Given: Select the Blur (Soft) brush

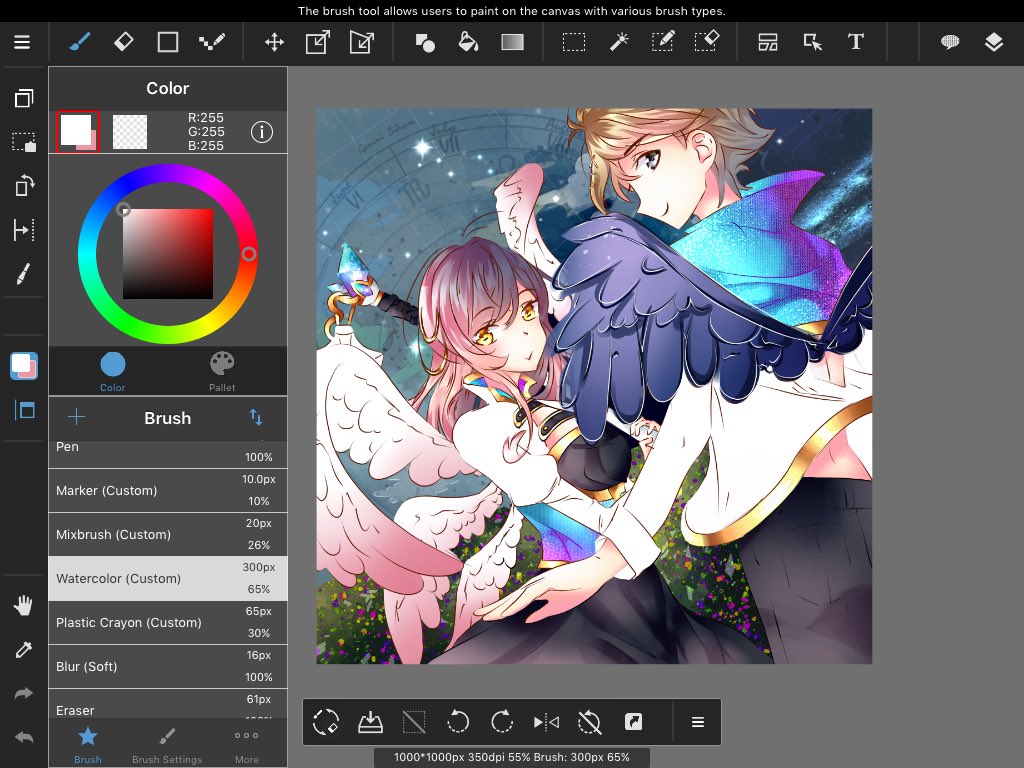Looking at the screenshot, I should click(x=168, y=666).
